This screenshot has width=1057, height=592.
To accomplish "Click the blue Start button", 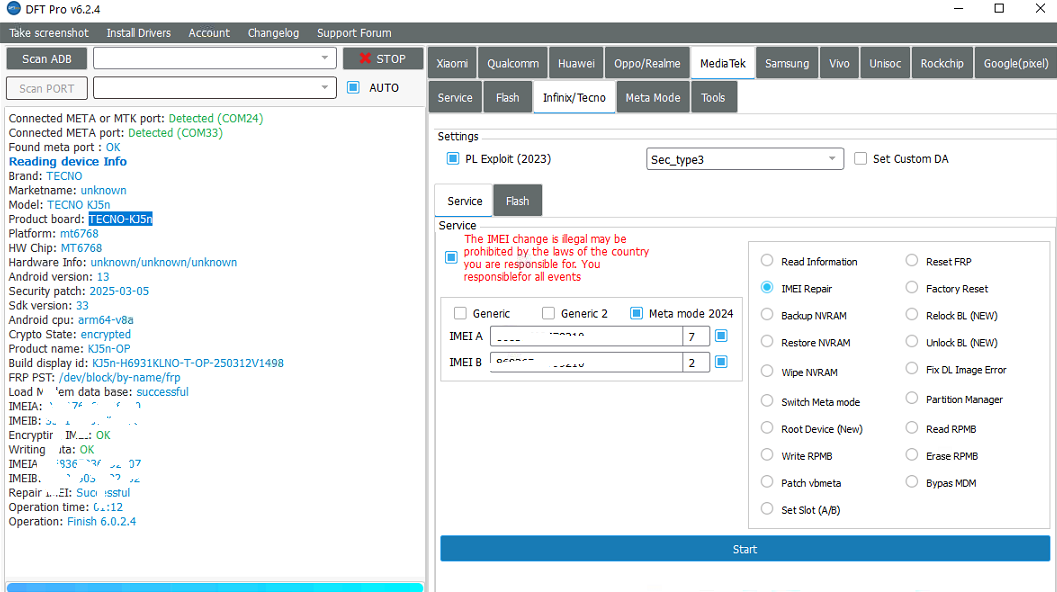I will (745, 549).
